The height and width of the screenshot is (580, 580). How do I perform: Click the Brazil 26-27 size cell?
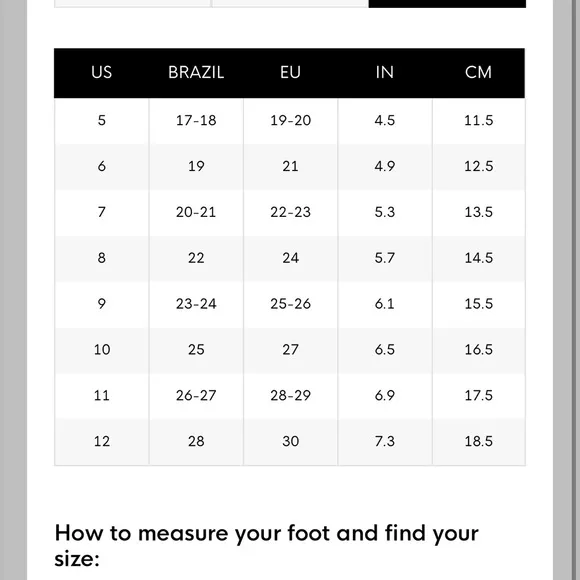click(x=196, y=396)
